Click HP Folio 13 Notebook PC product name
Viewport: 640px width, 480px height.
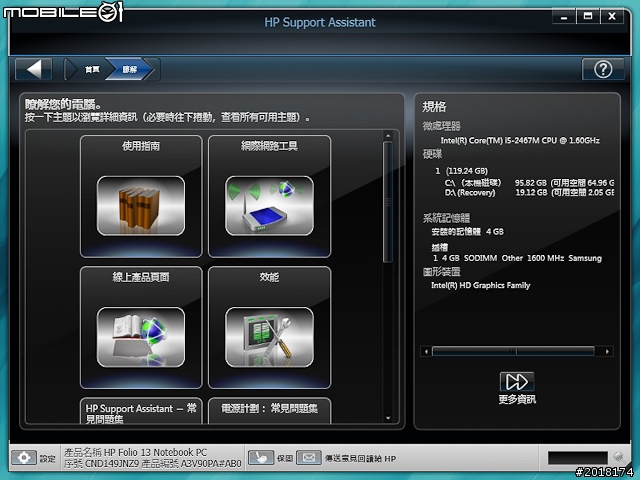[x=155, y=452]
